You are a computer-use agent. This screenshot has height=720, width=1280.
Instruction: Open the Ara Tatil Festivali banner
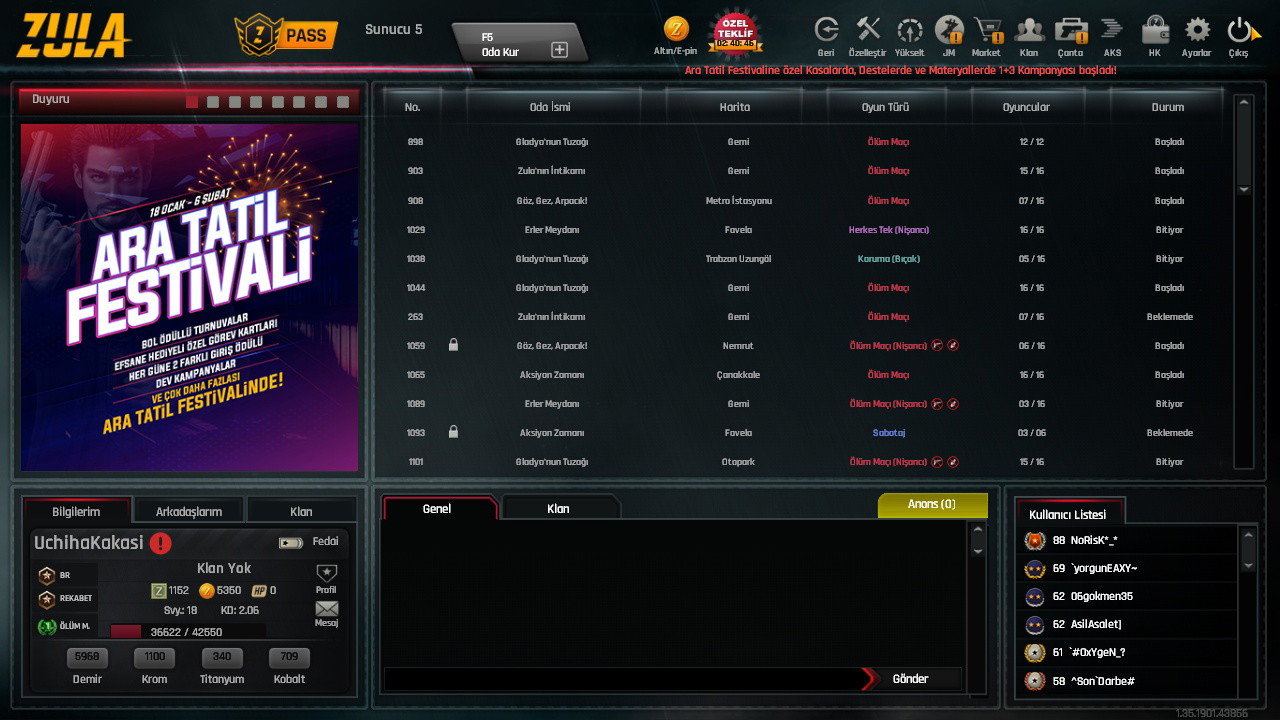(x=189, y=297)
